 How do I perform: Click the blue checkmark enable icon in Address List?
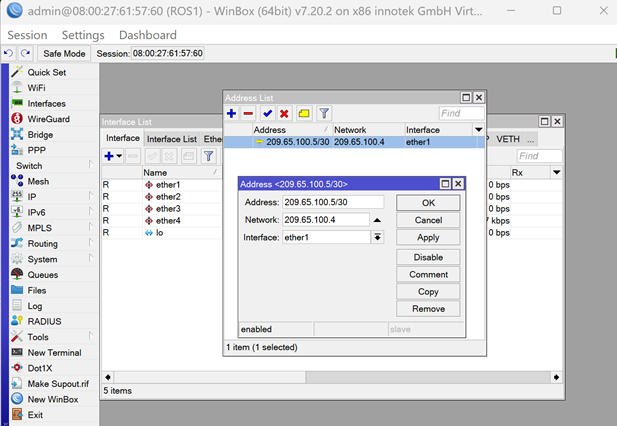tap(267, 114)
